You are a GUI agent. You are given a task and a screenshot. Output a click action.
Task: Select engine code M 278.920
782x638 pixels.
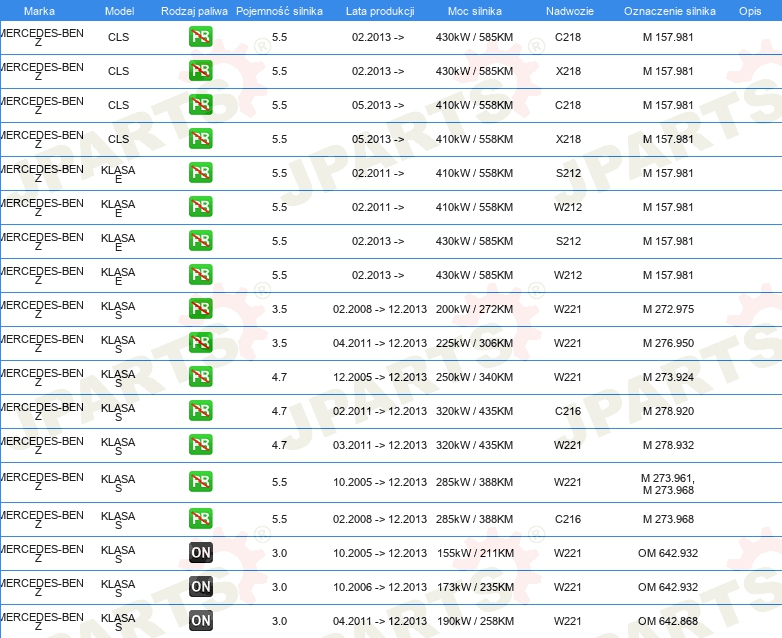pyautogui.click(x=668, y=411)
